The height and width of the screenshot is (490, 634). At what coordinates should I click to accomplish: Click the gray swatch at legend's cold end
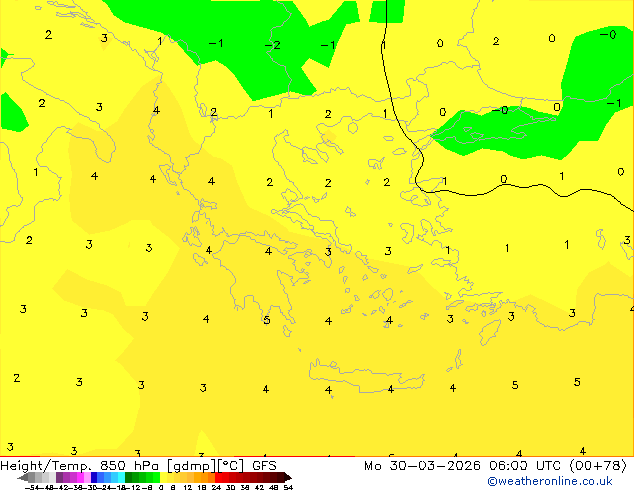pos(32,477)
